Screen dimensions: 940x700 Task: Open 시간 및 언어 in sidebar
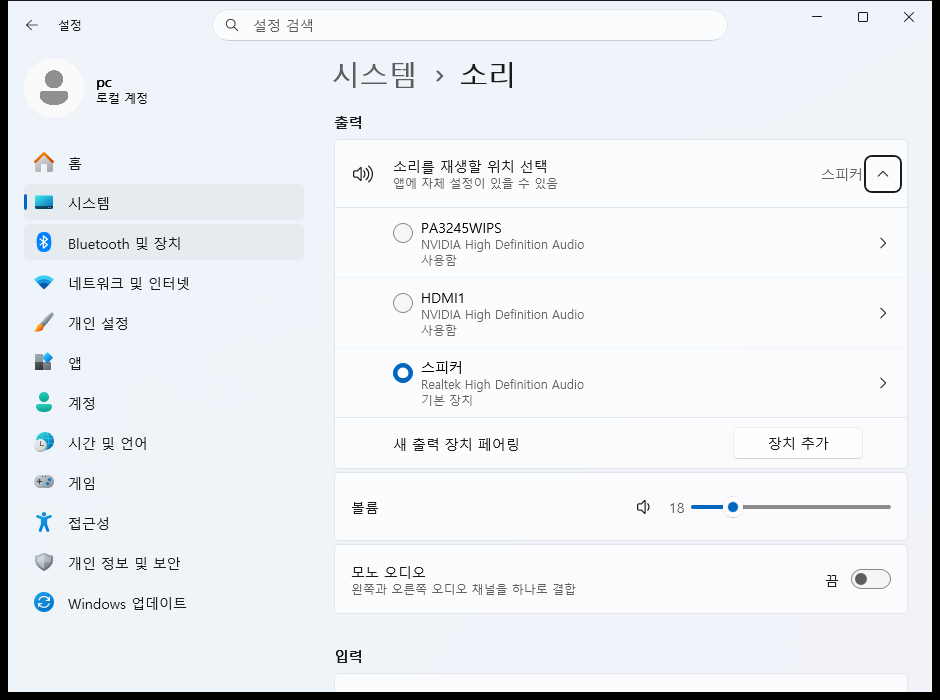[164, 443]
